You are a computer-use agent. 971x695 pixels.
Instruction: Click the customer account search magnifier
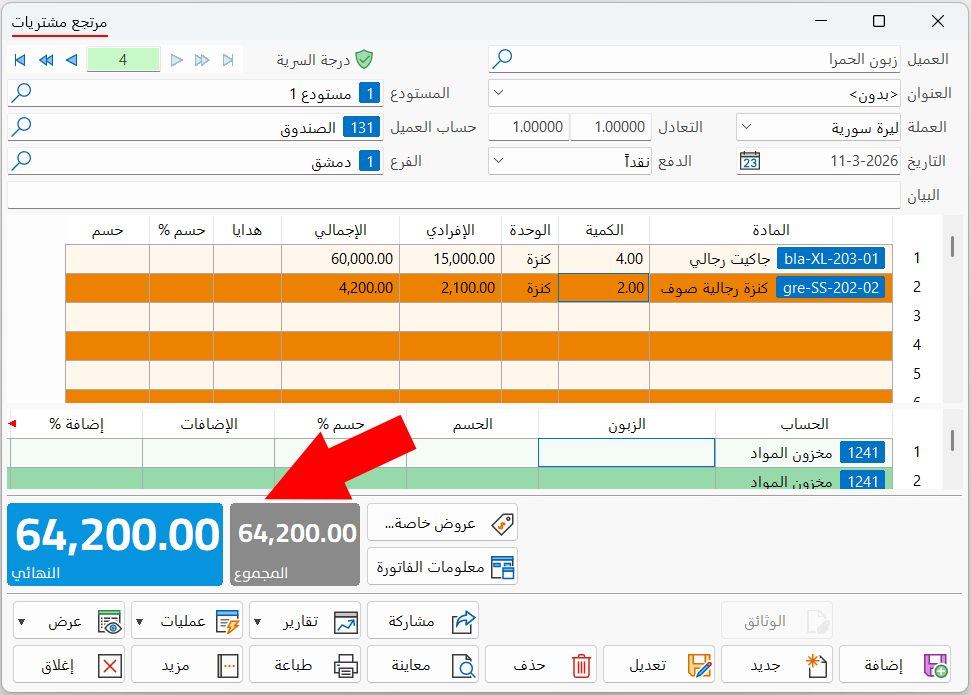pyautogui.click(x=22, y=127)
